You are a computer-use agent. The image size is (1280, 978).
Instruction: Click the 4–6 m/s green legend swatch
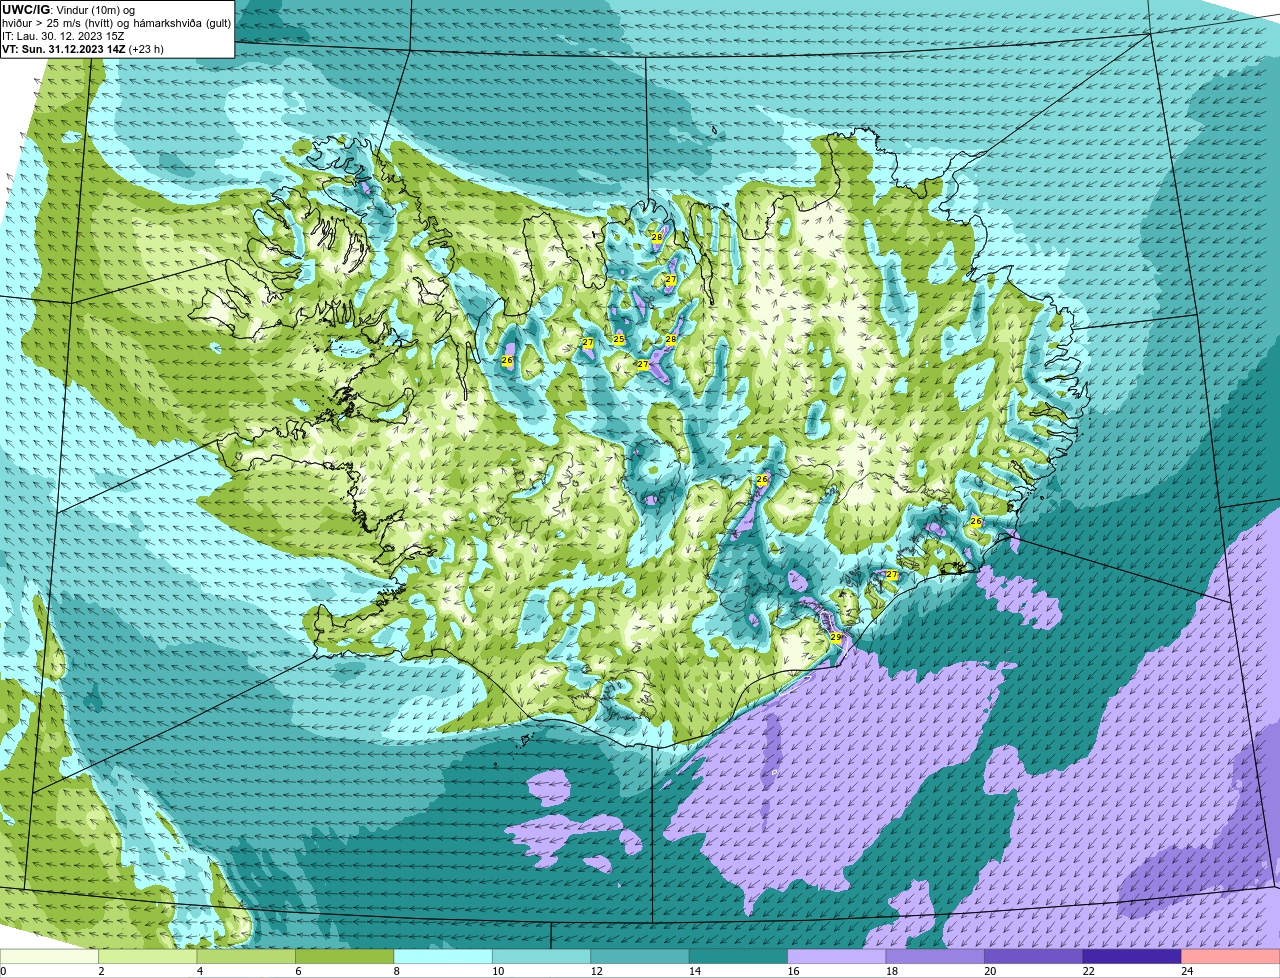pos(246,957)
